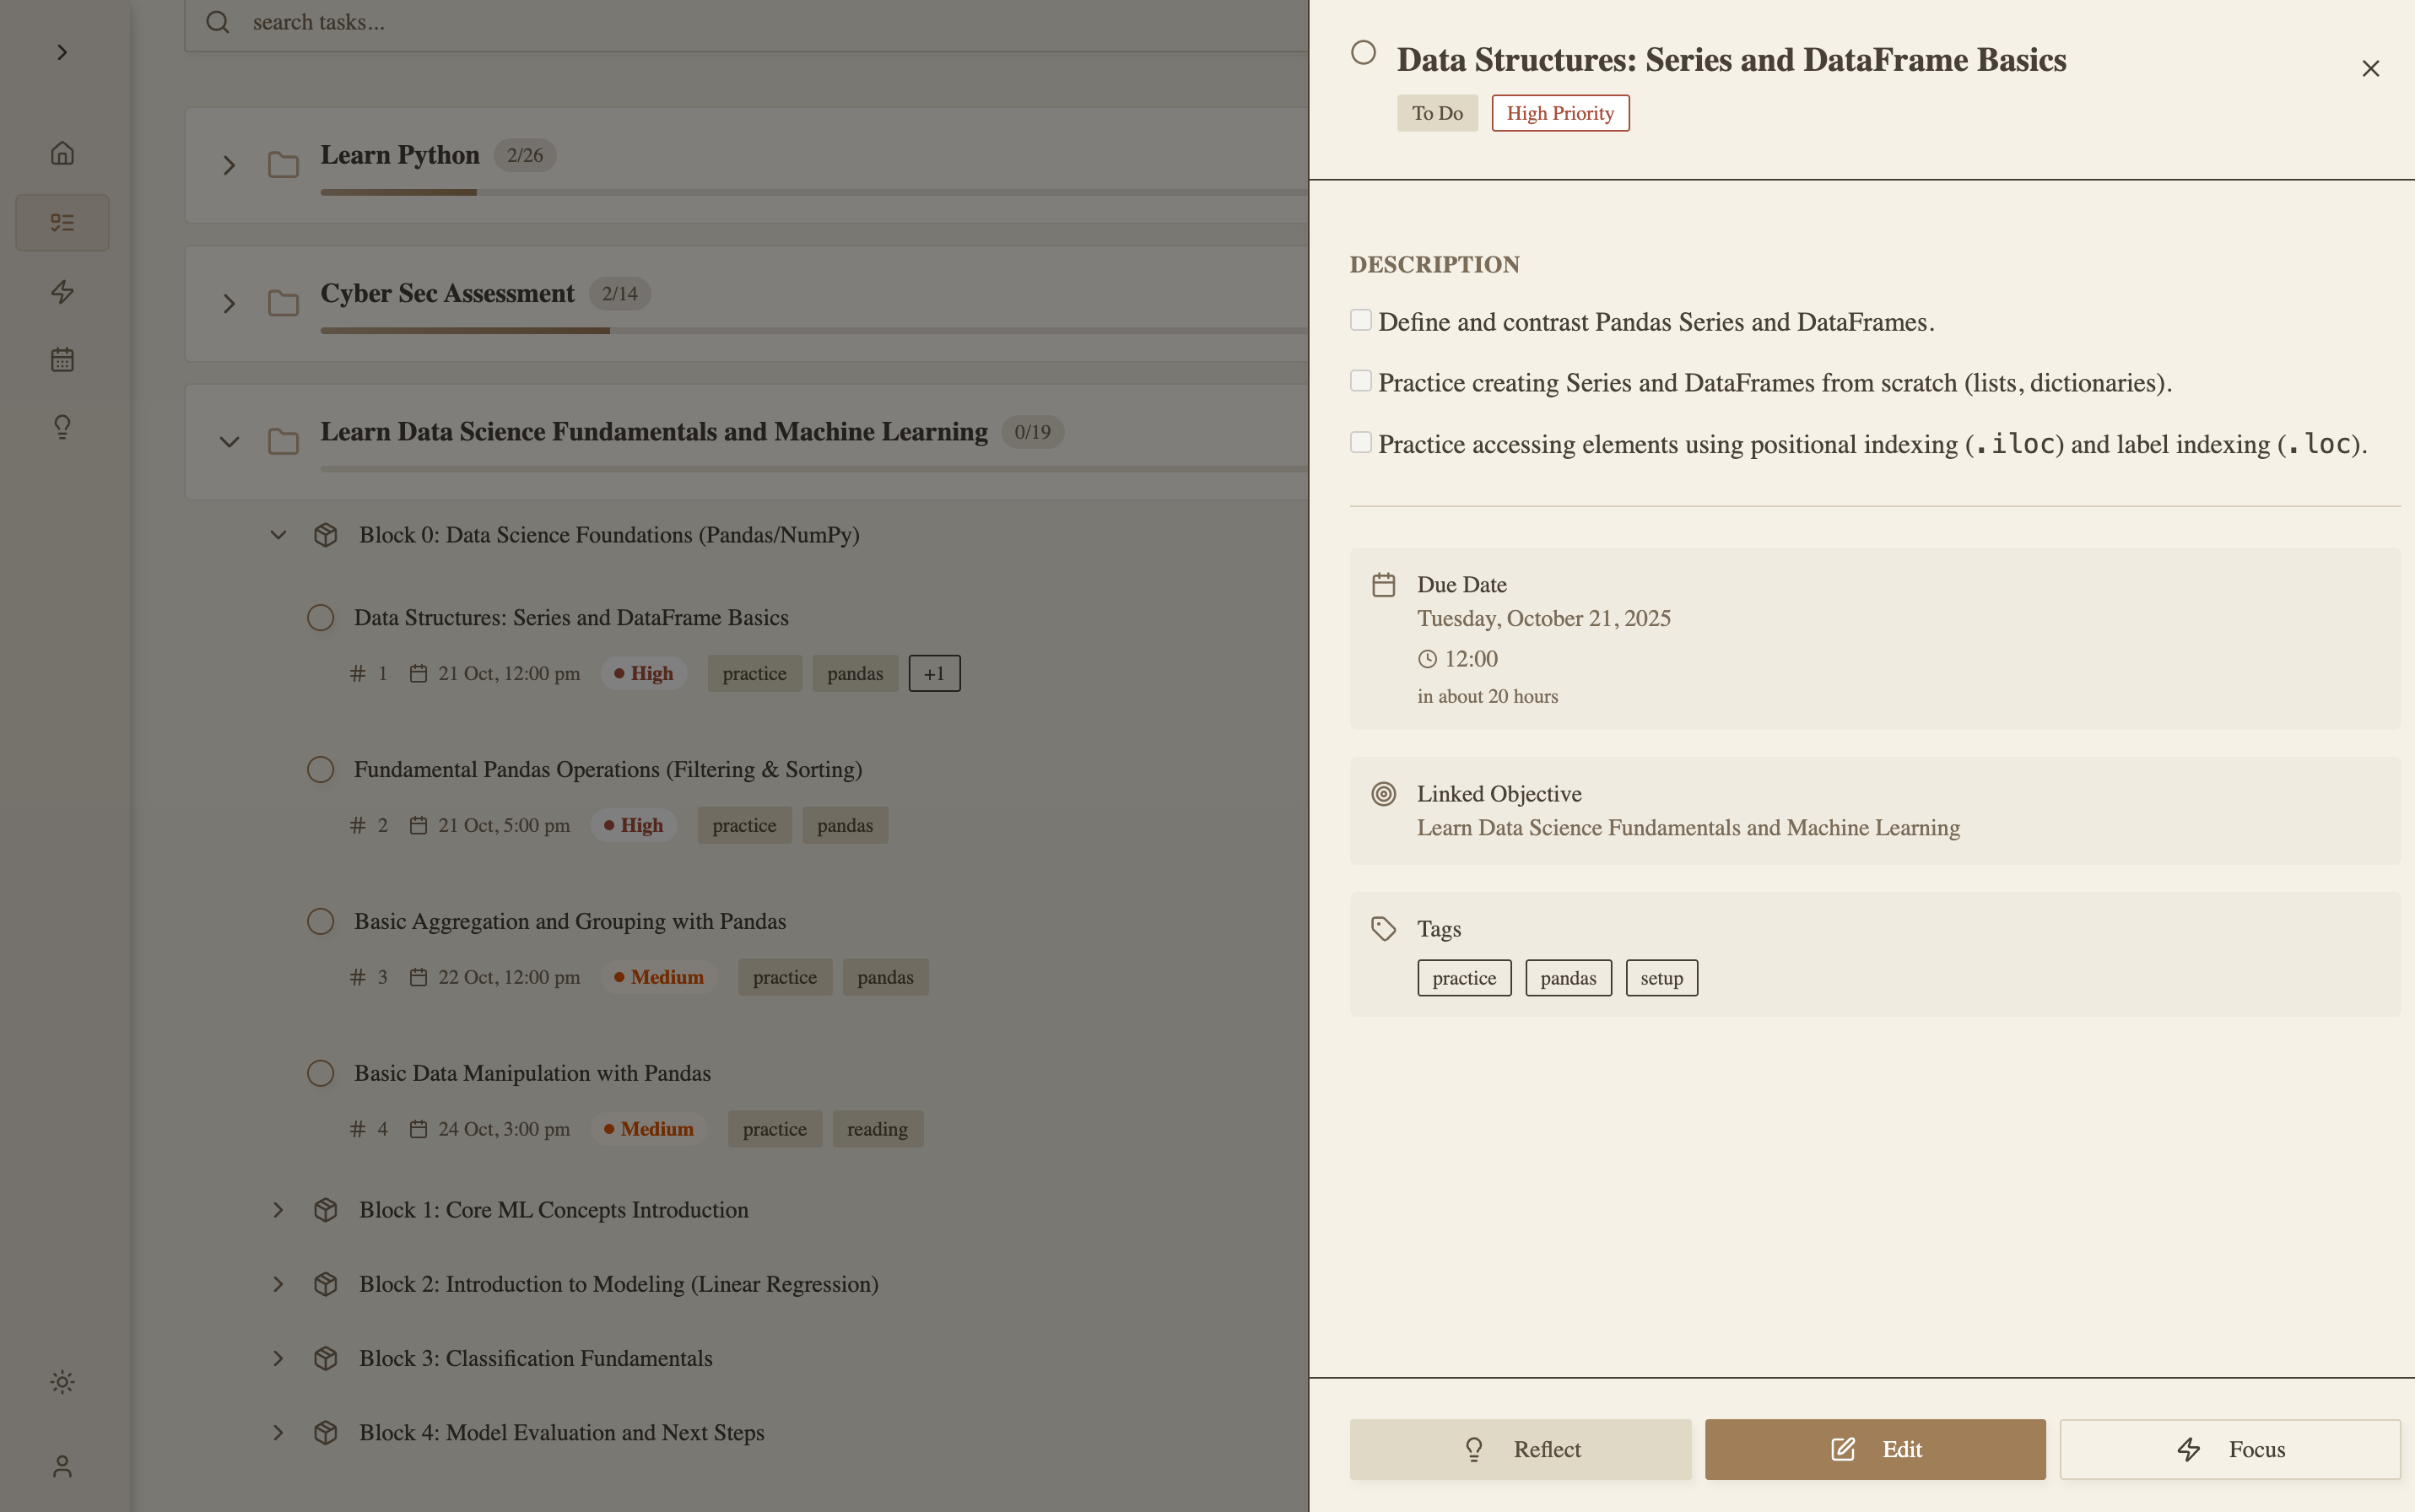
Task: Open the user profile icon in sidebar
Action: click(x=62, y=1466)
